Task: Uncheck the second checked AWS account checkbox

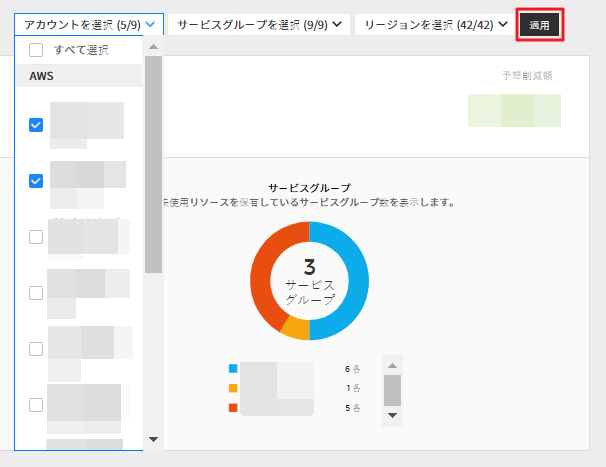Action: [36, 181]
